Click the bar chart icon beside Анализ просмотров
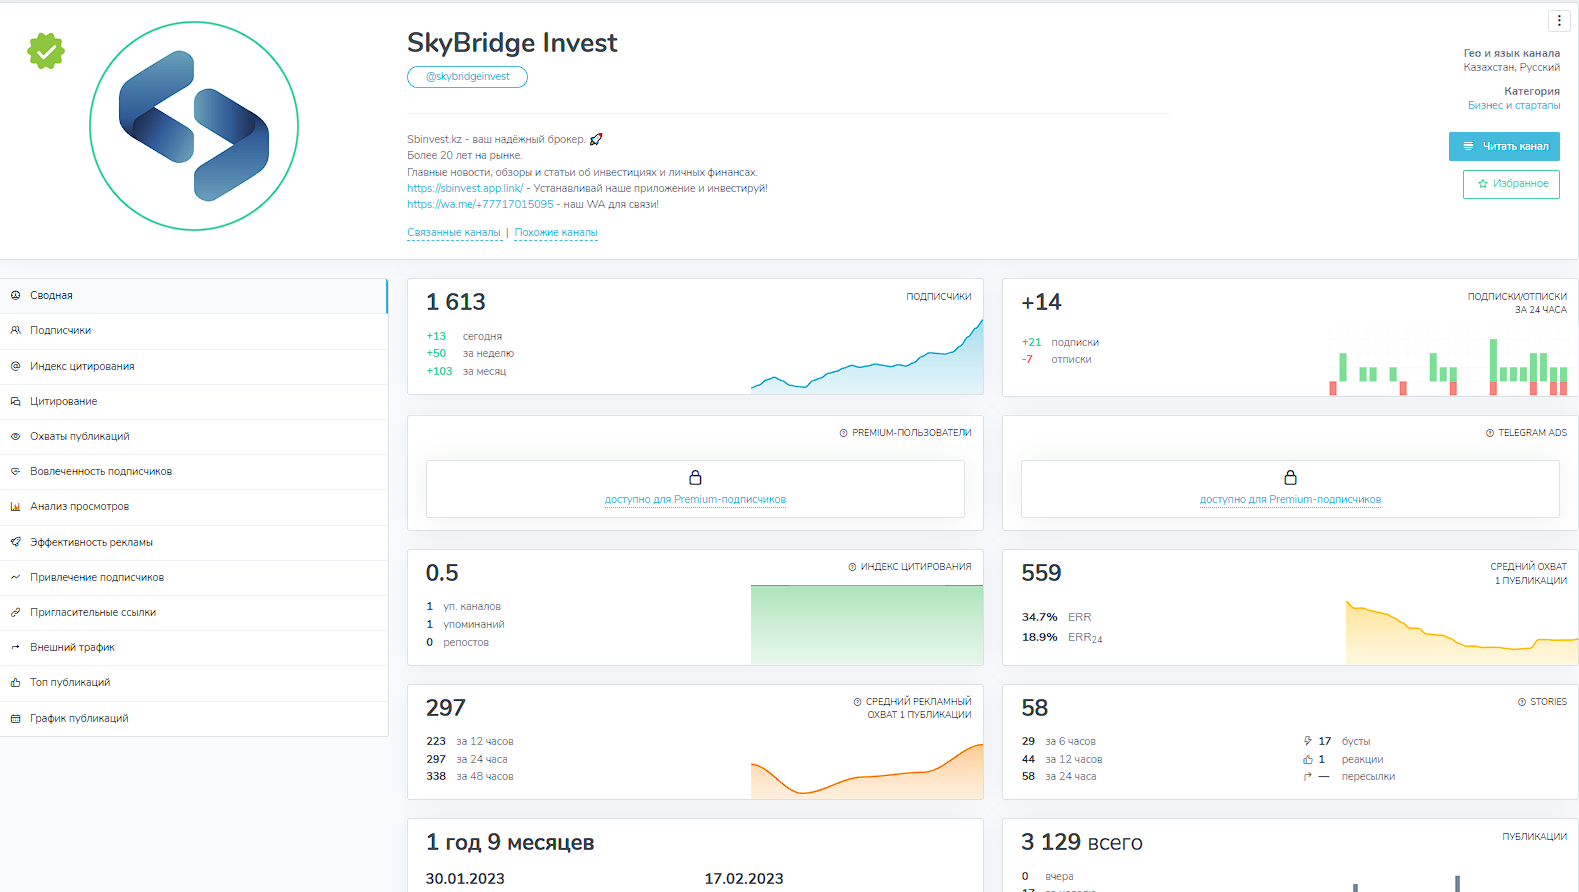Screen dimensions: 1579x892 [15, 507]
